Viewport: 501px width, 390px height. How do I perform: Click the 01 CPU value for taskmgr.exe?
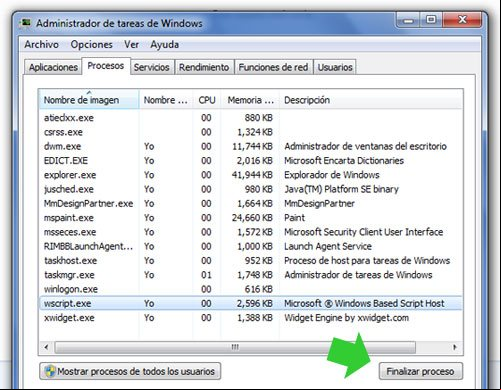click(x=206, y=275)
